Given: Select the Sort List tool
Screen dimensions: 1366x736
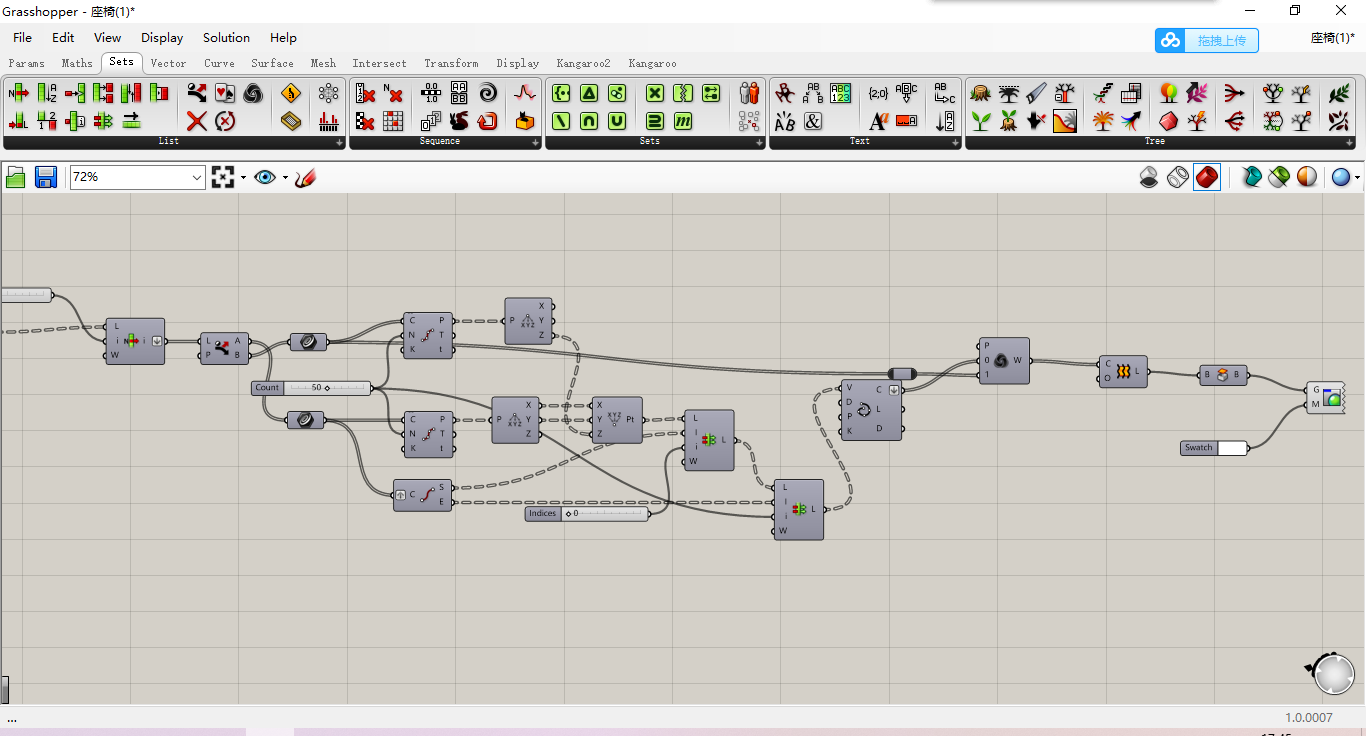Looking at the screenshot, I should pyautogui.click(x=45, y=92).
